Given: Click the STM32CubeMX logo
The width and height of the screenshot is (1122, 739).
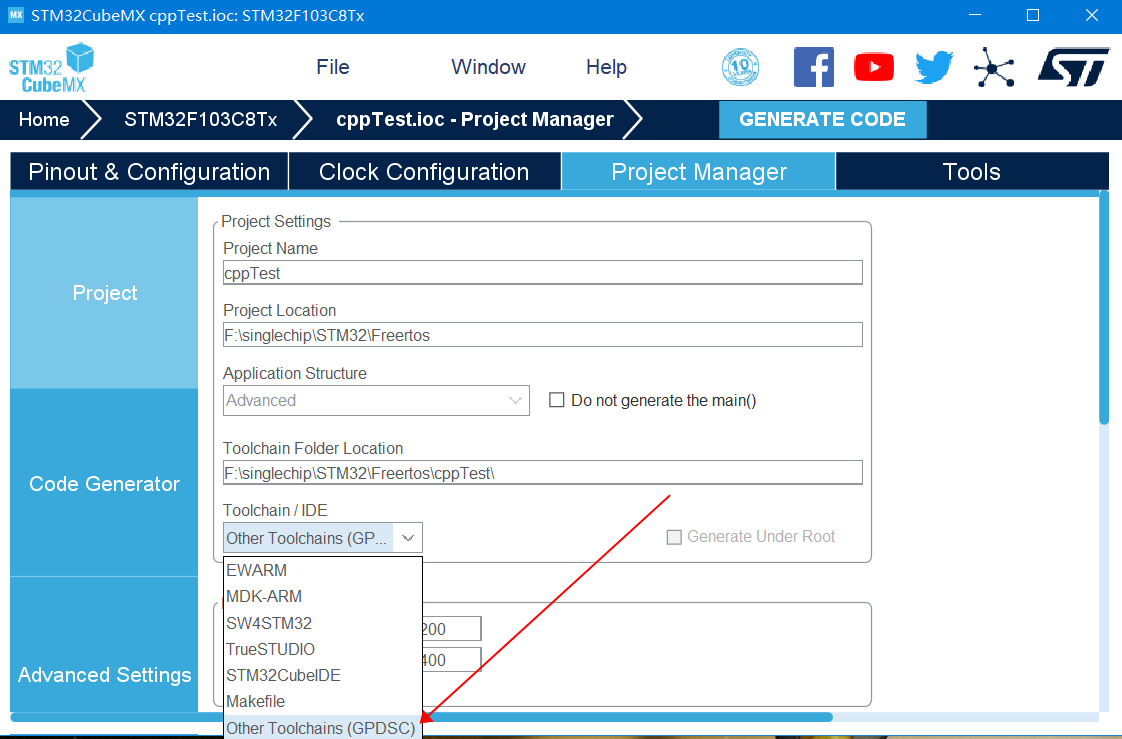Looking at the screenshot, I should (52, 68).
